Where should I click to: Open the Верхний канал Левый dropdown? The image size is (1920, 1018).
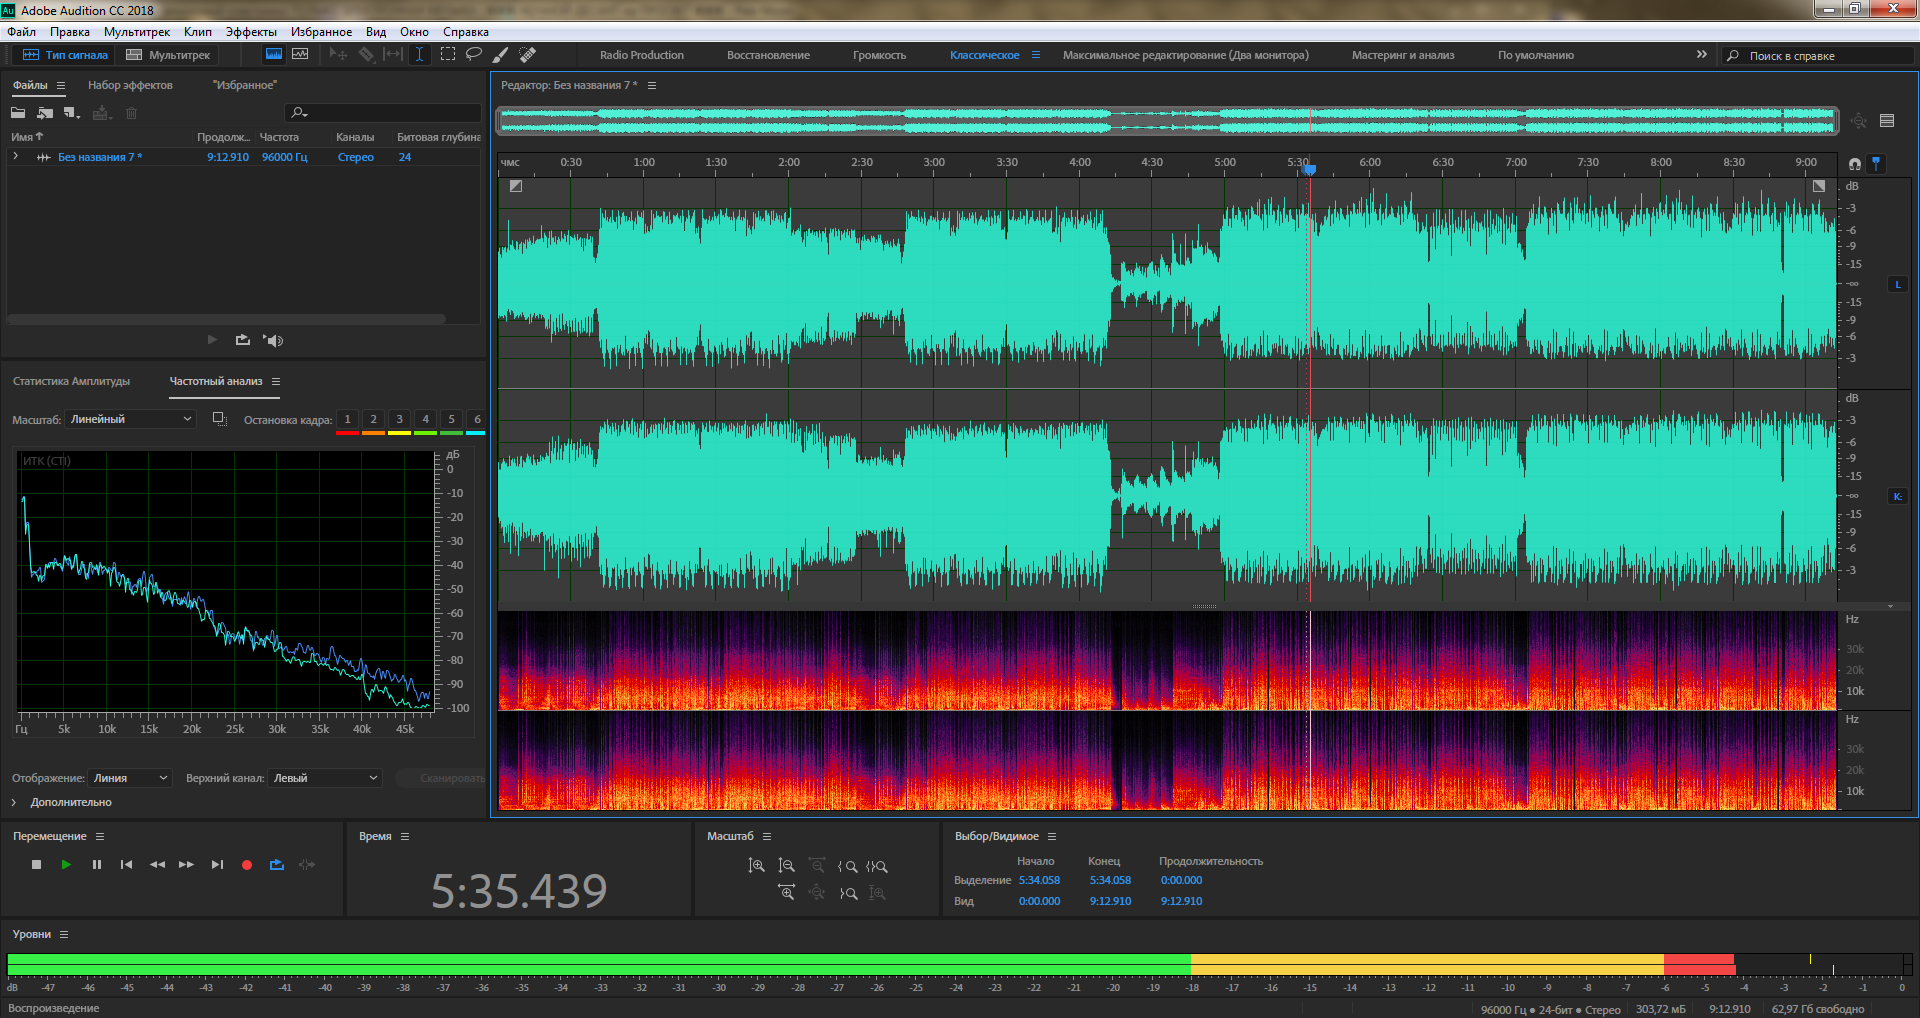pyautogui.click(x=325, y=778)
